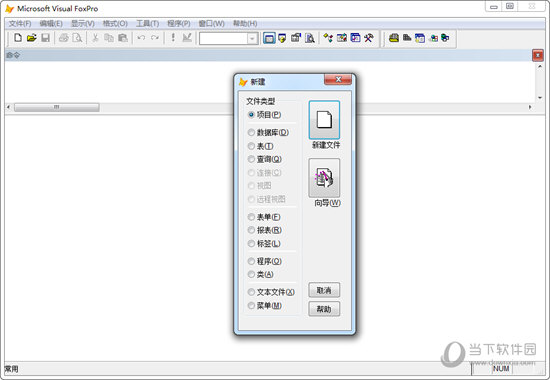The width and height of the screenshot is (550, 380).
Task: Select the 项目(P) file type radio button
Action: 251,115
